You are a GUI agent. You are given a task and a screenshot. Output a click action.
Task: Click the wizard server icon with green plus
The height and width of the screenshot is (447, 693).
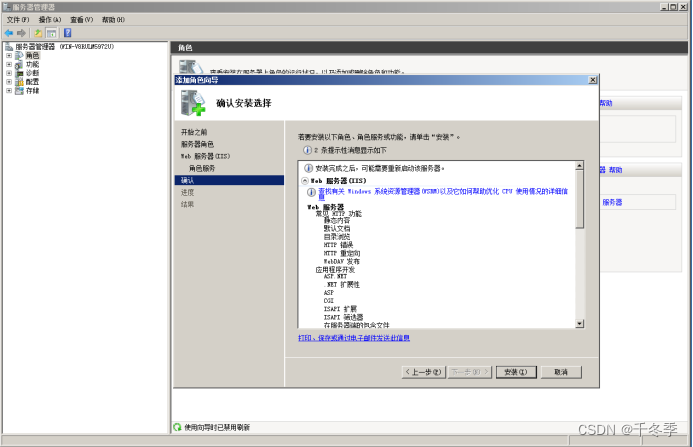(x=193, y=103)
